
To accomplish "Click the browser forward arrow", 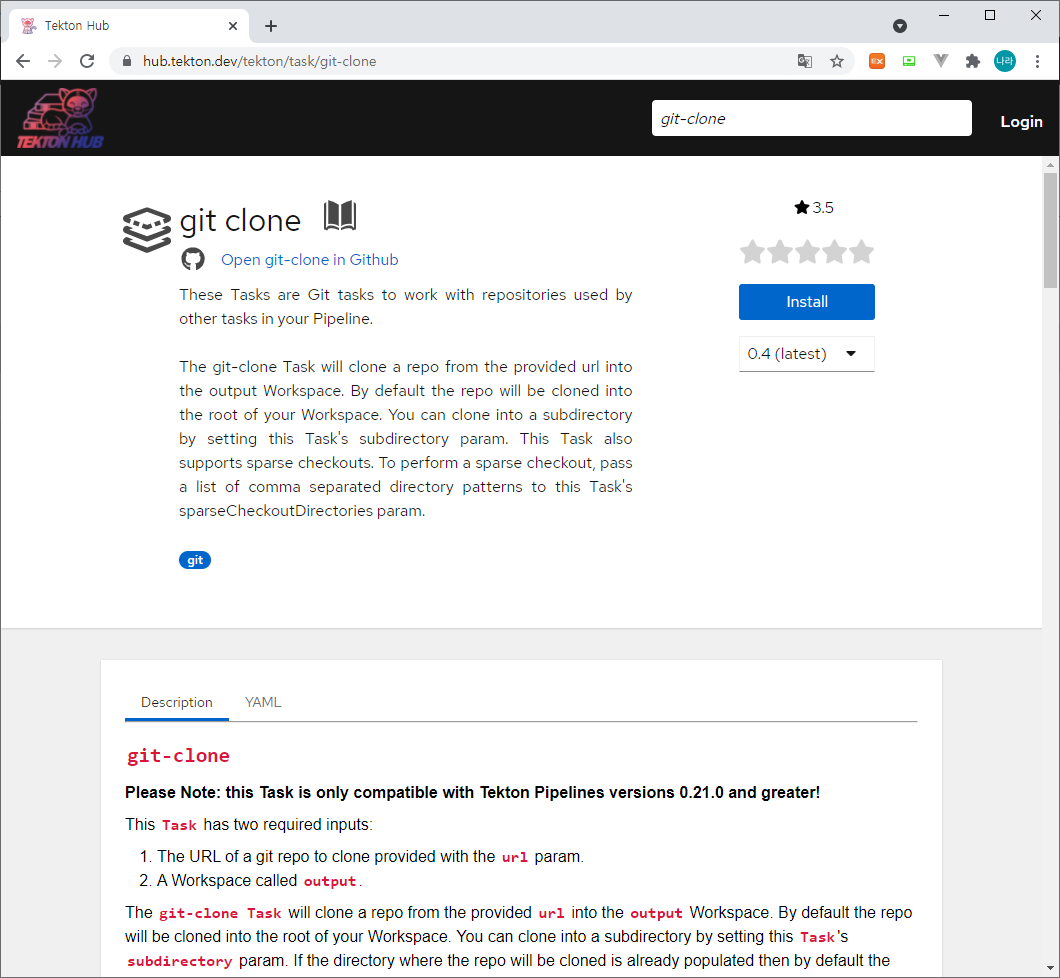I will click(x=55, y=61).
